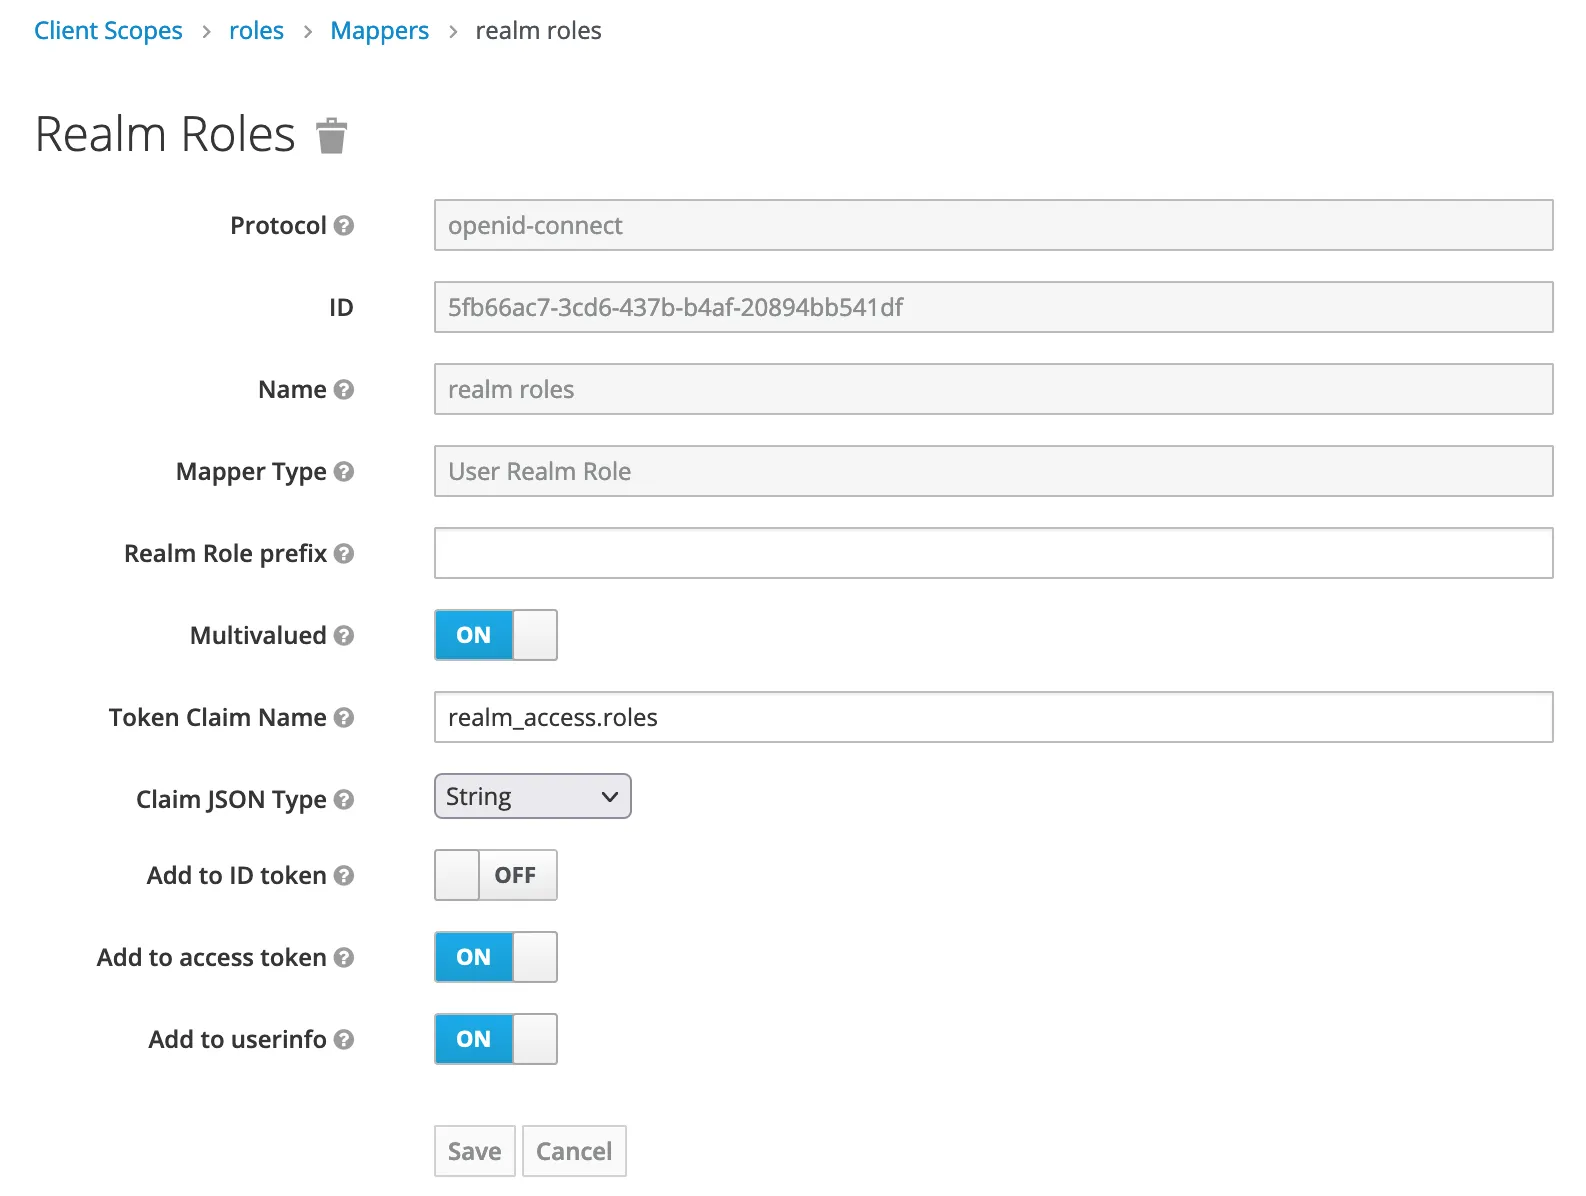Turn off Add to access token
Image resolution: width=1586 pixels, height=1196 pixels.
(496, 958)
